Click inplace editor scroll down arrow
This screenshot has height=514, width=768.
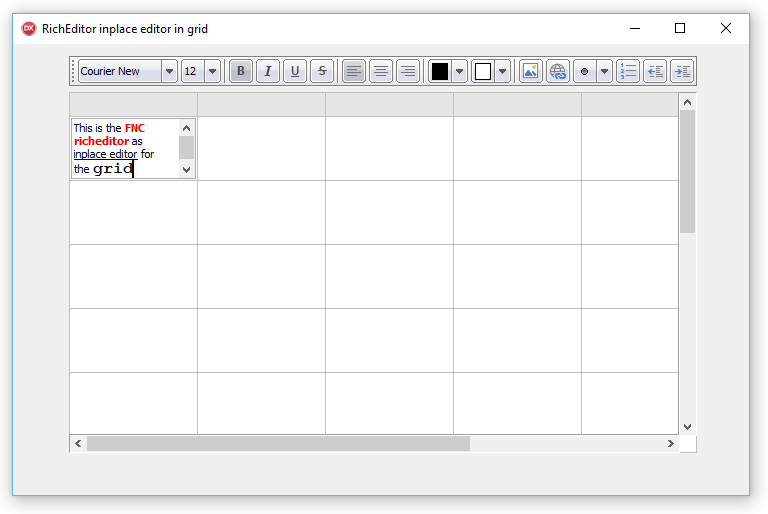click(x=187, y=170)
